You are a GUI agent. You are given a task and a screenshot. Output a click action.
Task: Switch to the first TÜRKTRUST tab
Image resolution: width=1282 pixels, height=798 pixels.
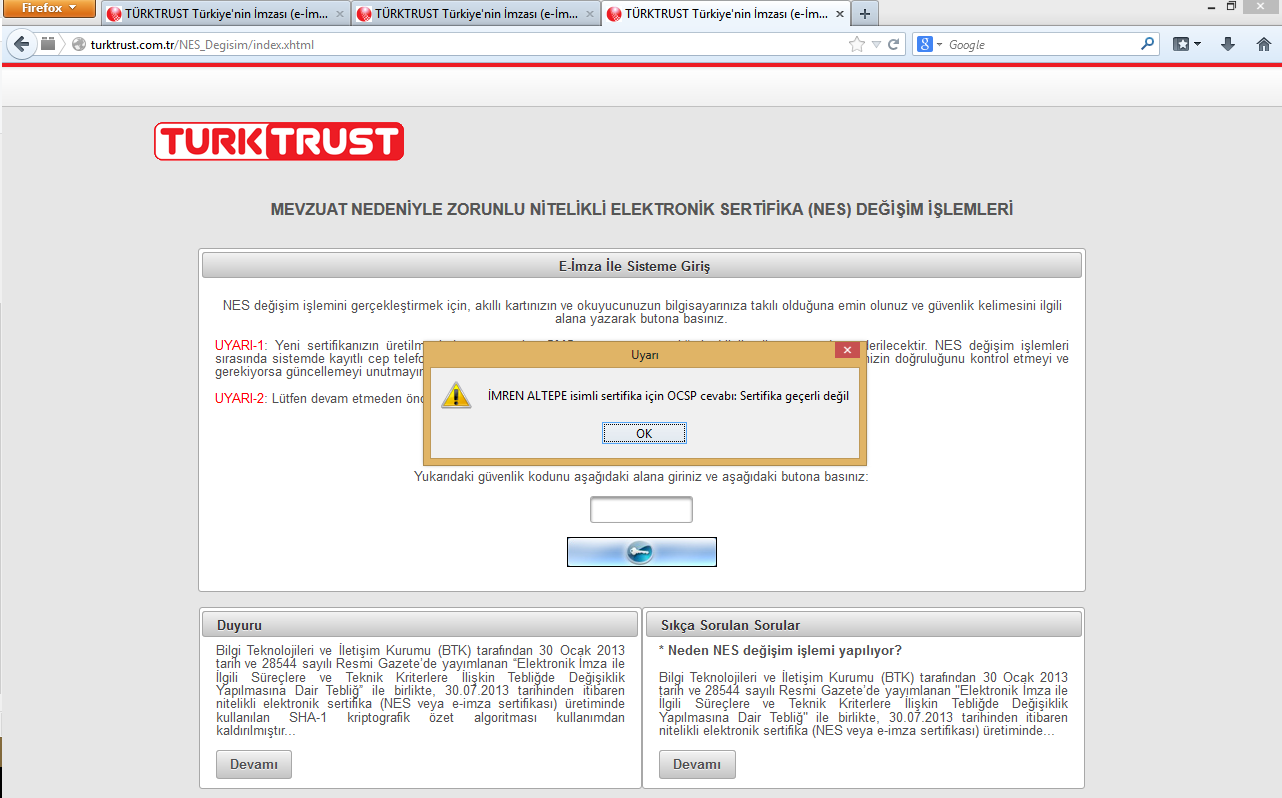(x=225, y=14)
